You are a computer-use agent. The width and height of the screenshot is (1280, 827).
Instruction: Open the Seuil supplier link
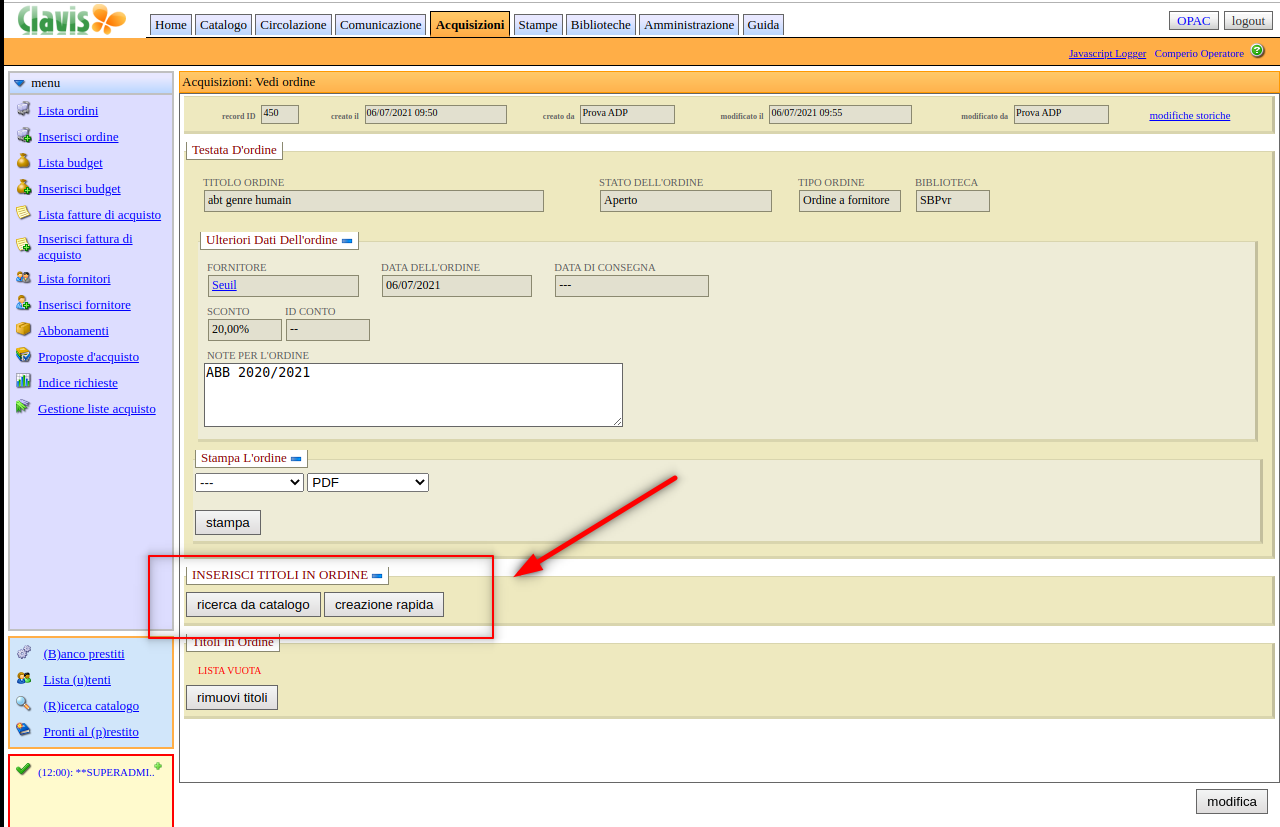tap(224, 285)
